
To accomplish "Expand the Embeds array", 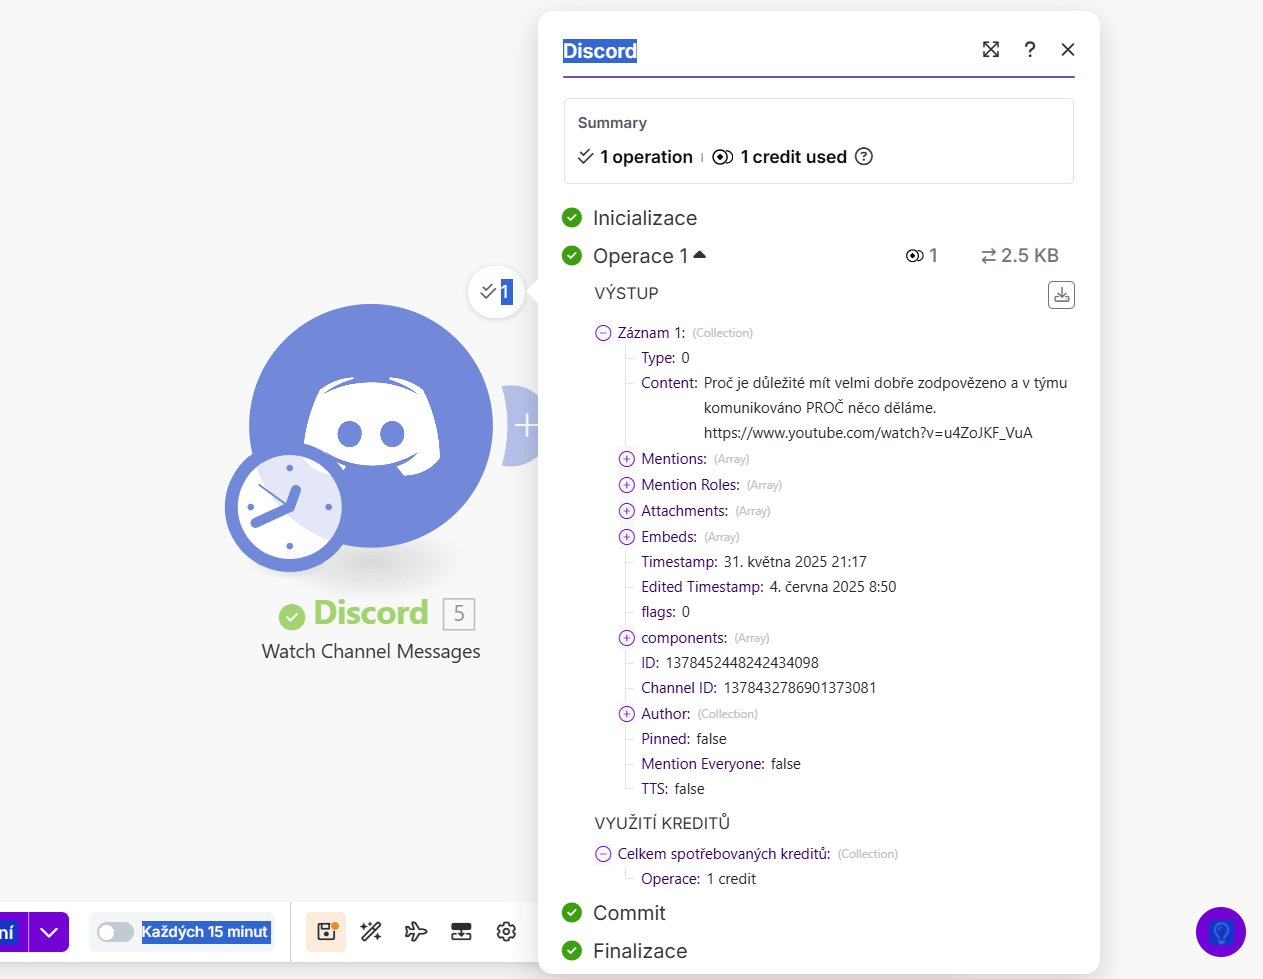I will click(x=627, y=537).
